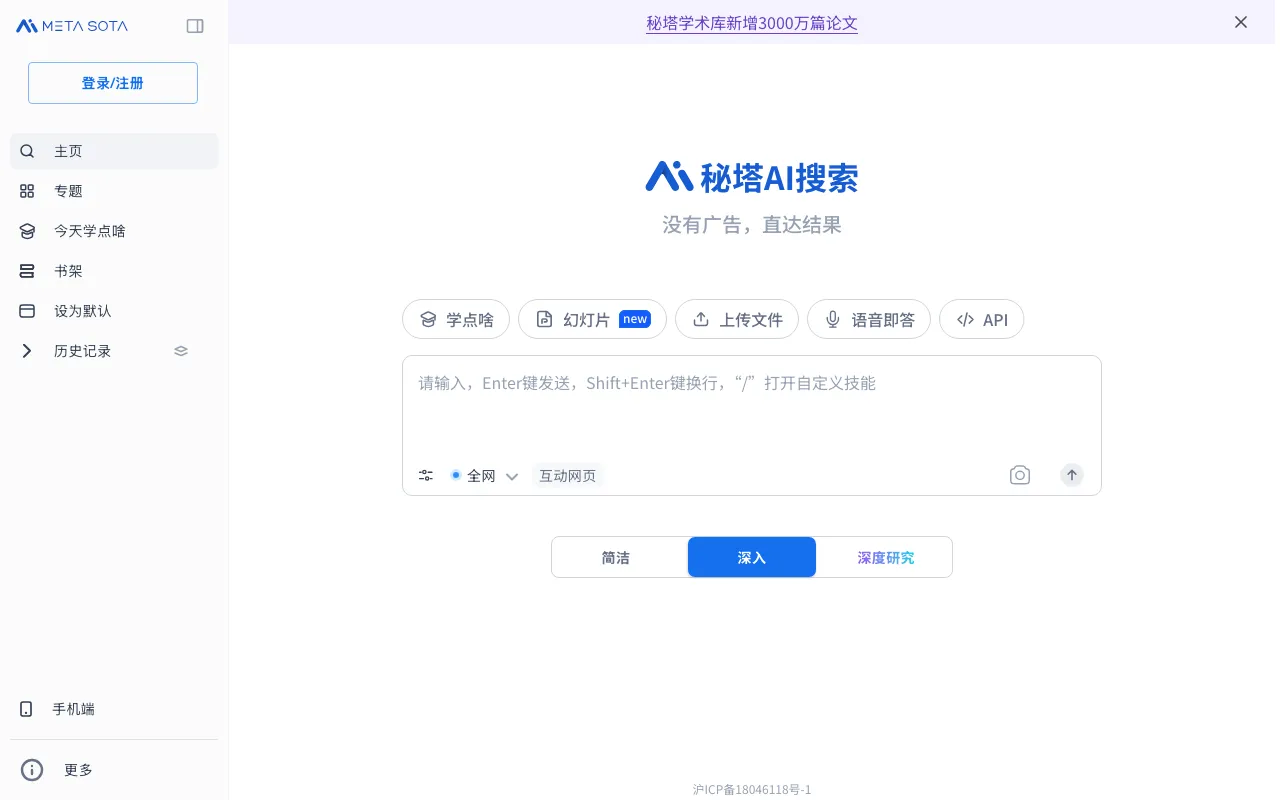Expand 历史记录 with the chevron

[x=27, y=351]
